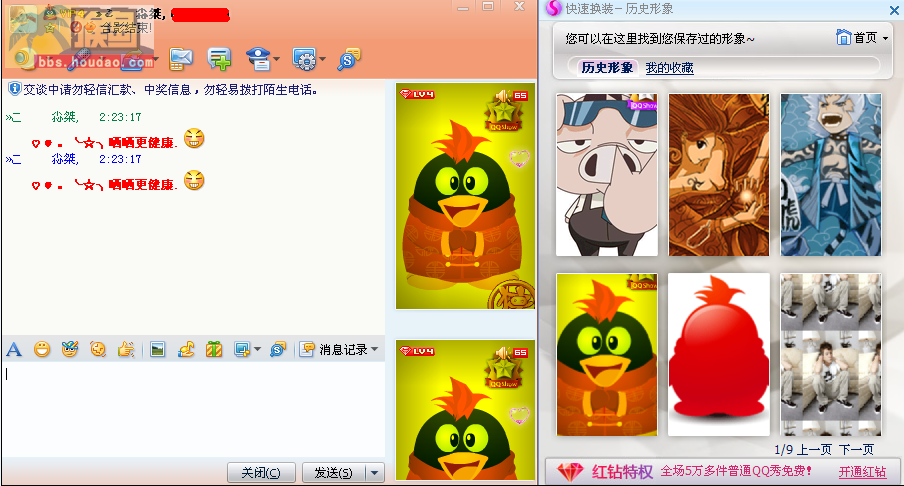Select the blue samurai character thumbnail

(x=831, y=175)
